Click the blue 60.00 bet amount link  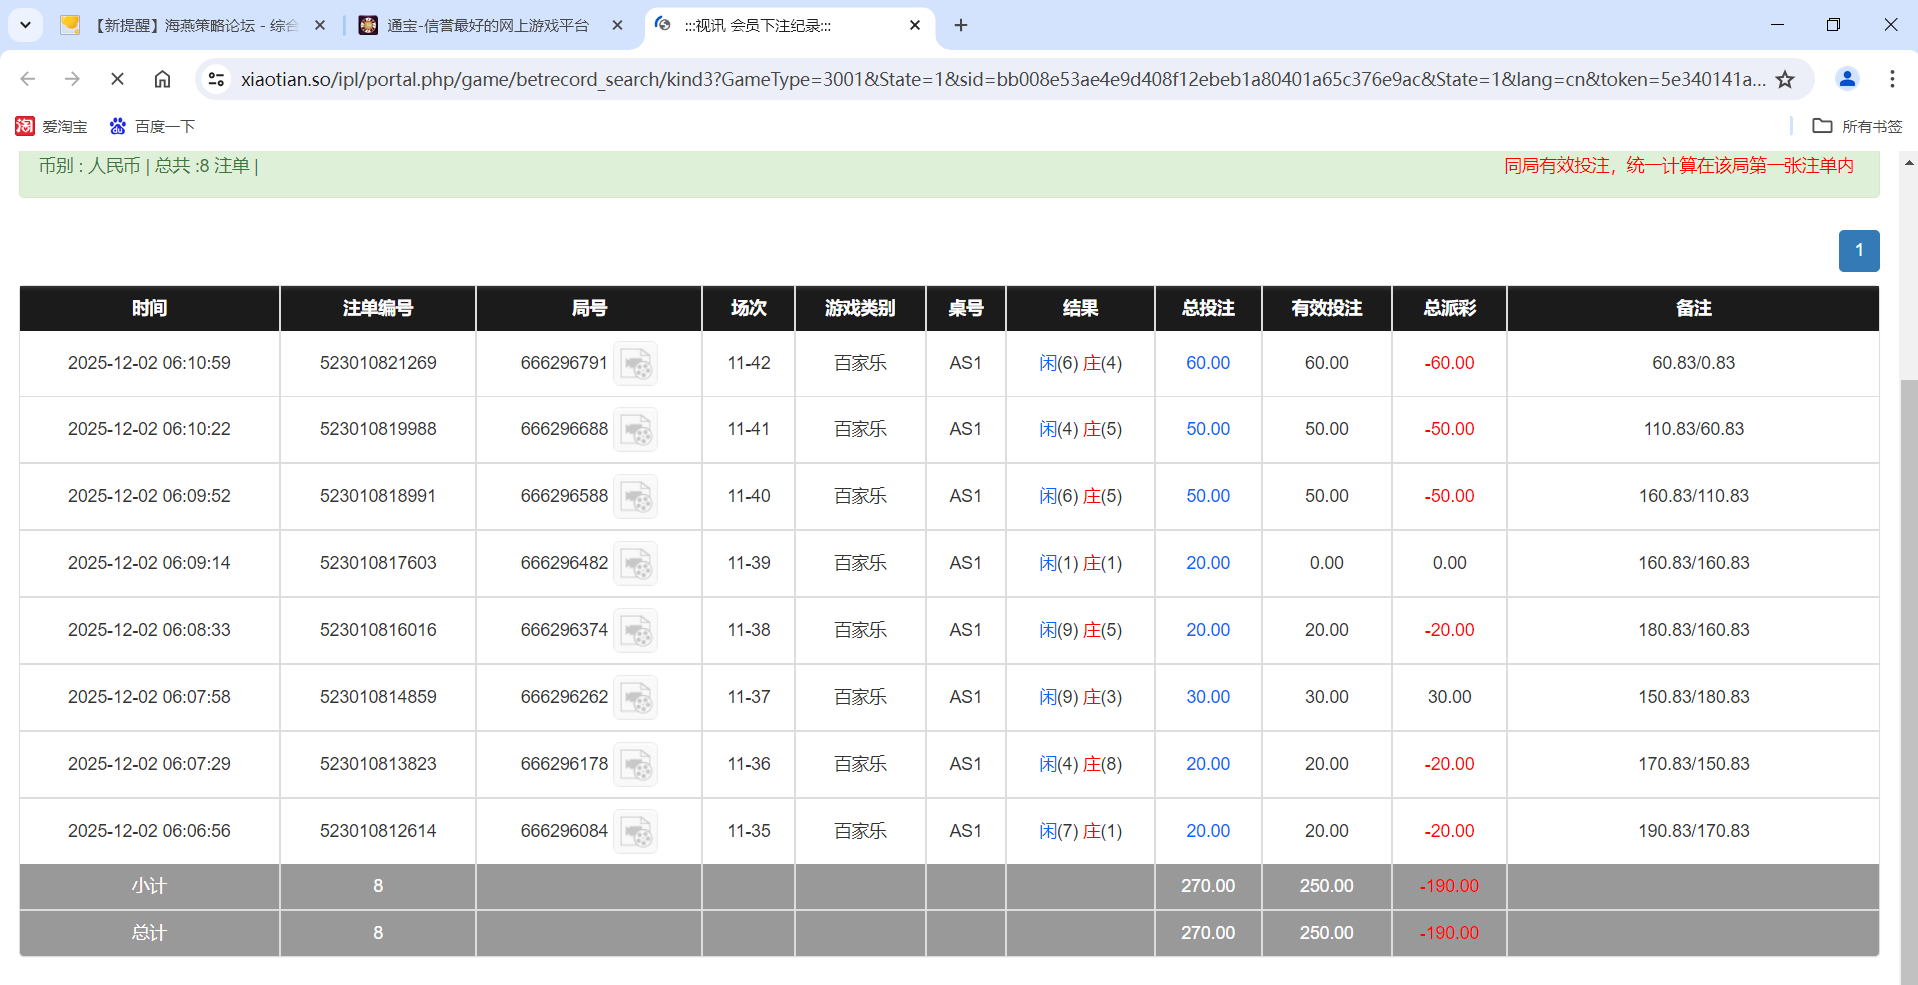tap(1207, 363)
